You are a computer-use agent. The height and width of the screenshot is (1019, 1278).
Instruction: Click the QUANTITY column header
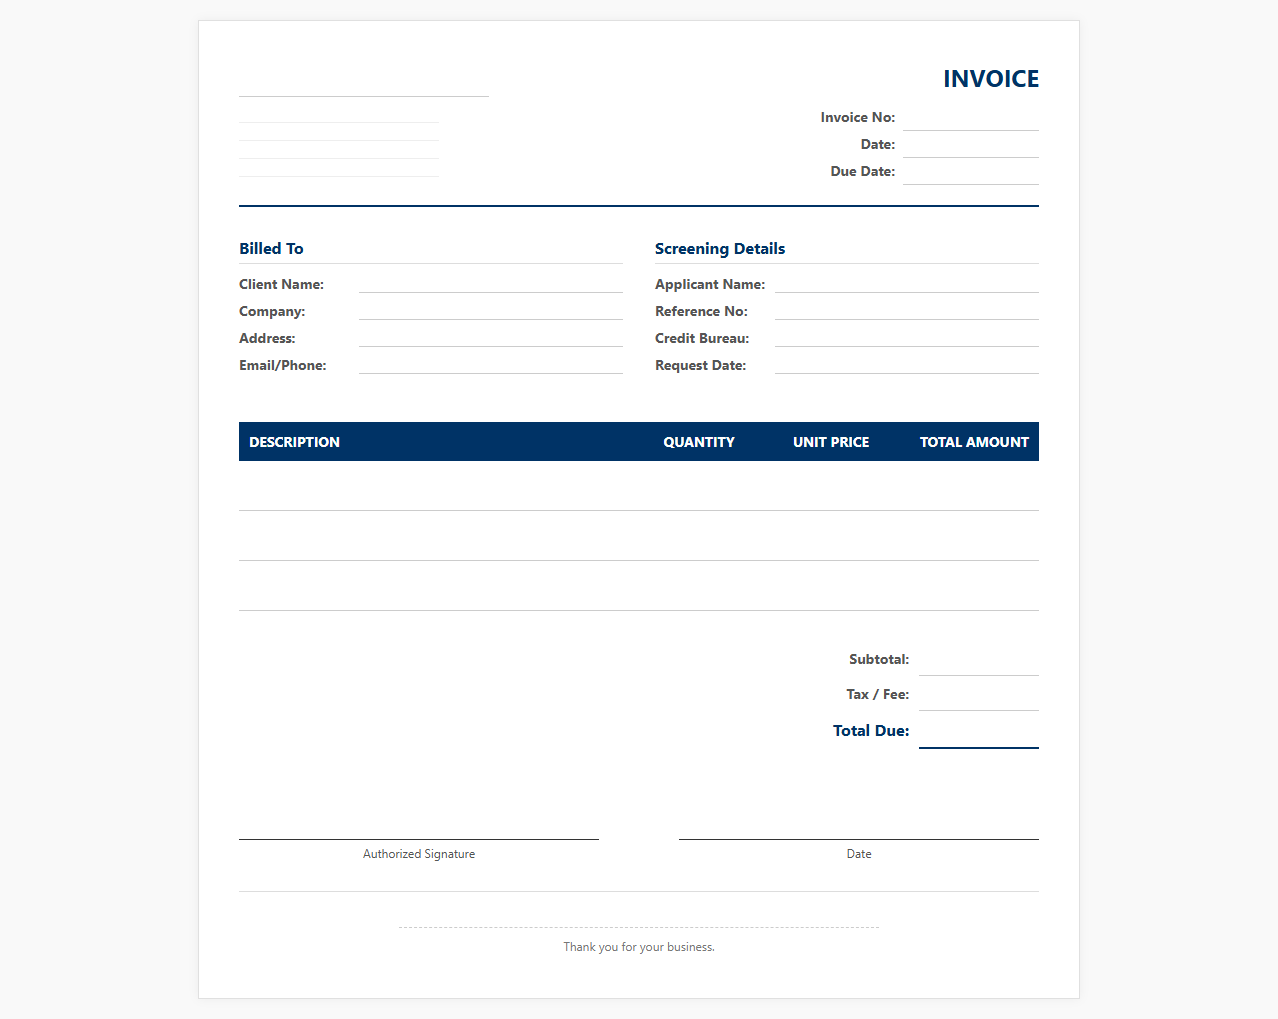tap(699, 442)
